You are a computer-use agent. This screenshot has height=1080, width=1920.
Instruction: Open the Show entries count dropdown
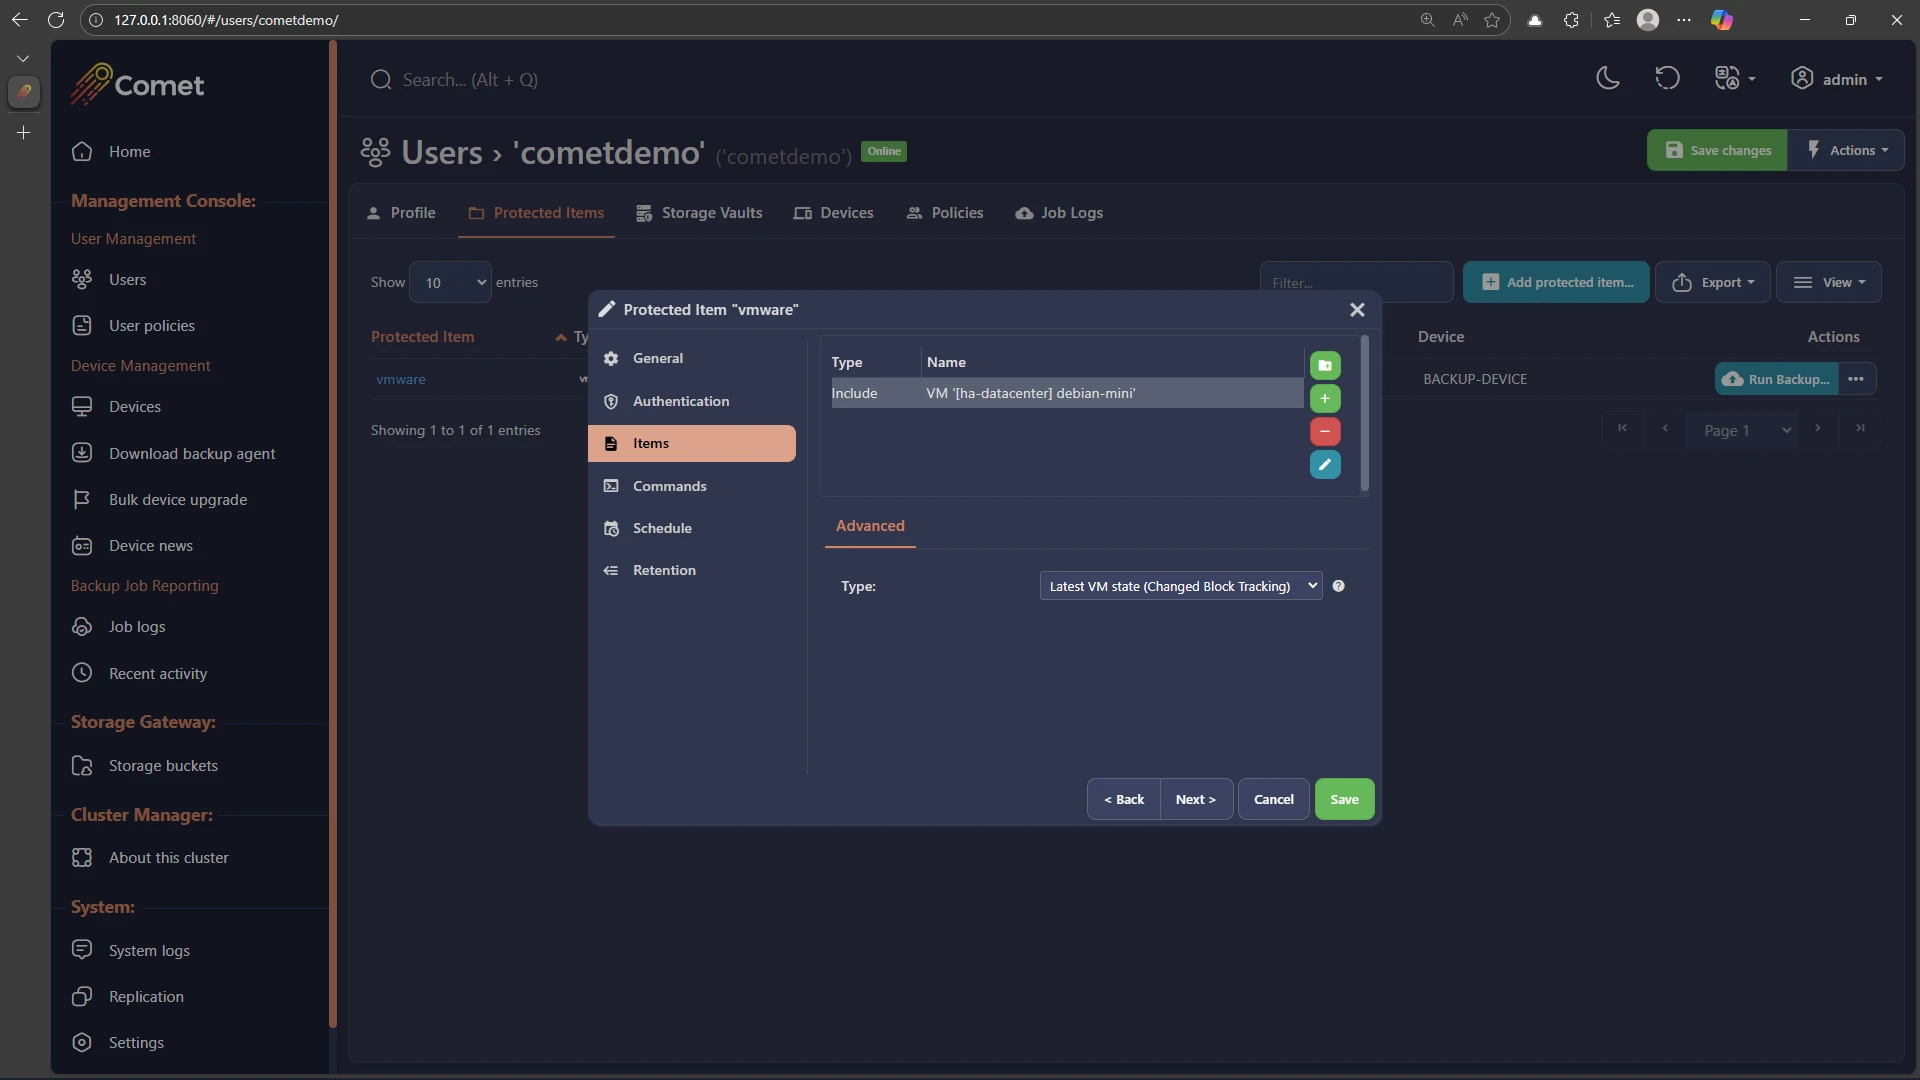tap(450, 282)
